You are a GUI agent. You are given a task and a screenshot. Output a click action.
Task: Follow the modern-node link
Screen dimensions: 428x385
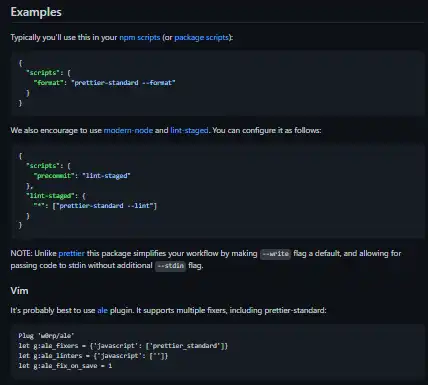[128, 130]
